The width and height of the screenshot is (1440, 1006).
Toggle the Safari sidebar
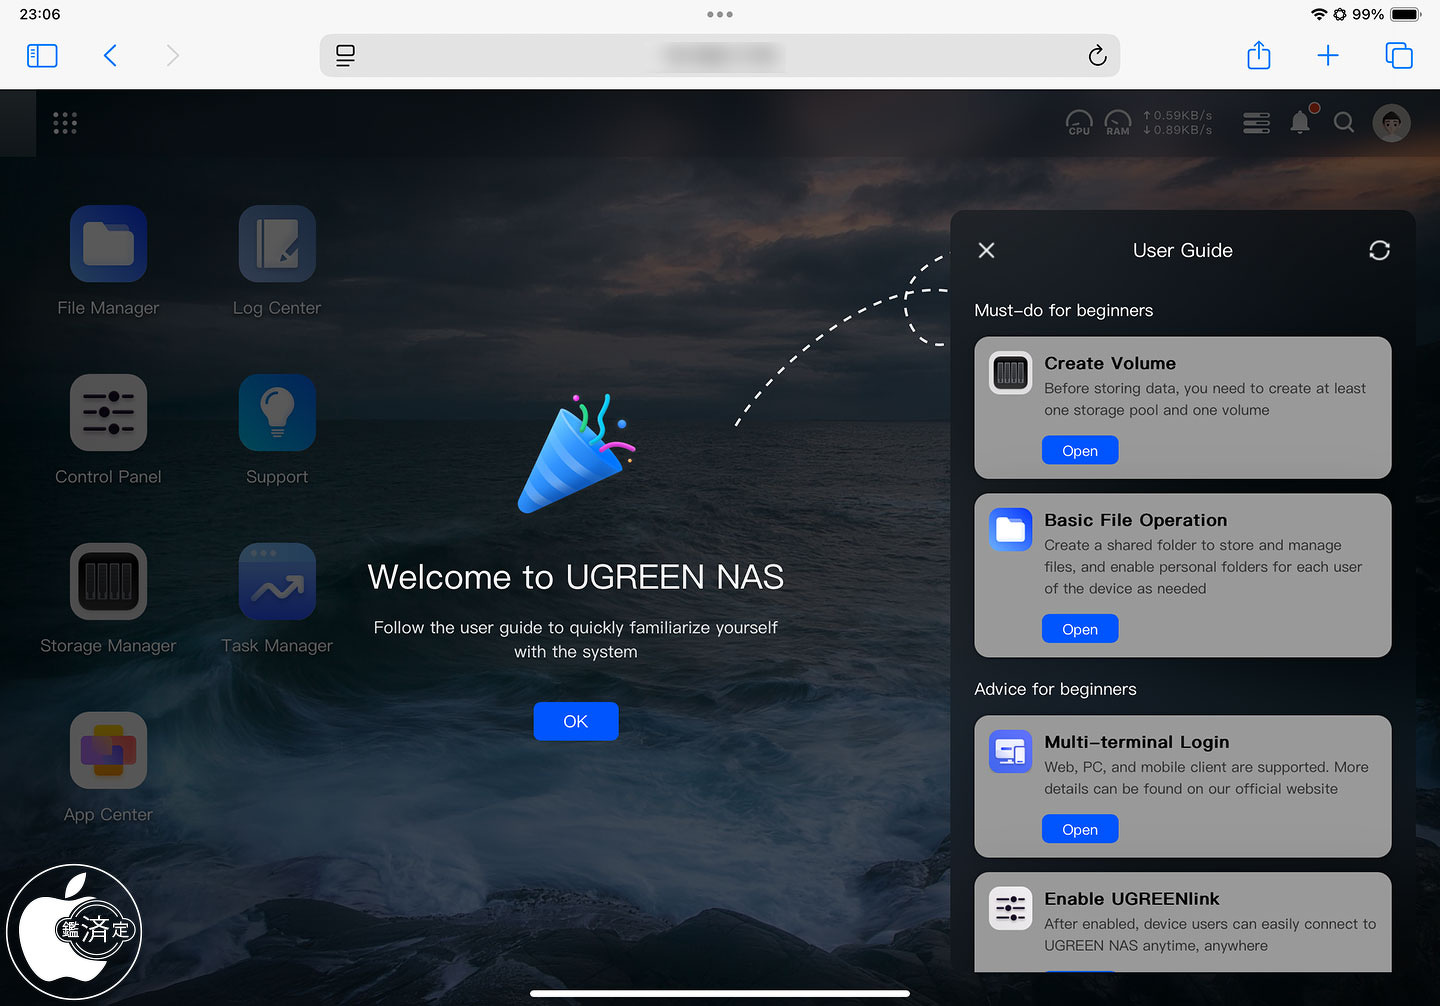(42, 56)
